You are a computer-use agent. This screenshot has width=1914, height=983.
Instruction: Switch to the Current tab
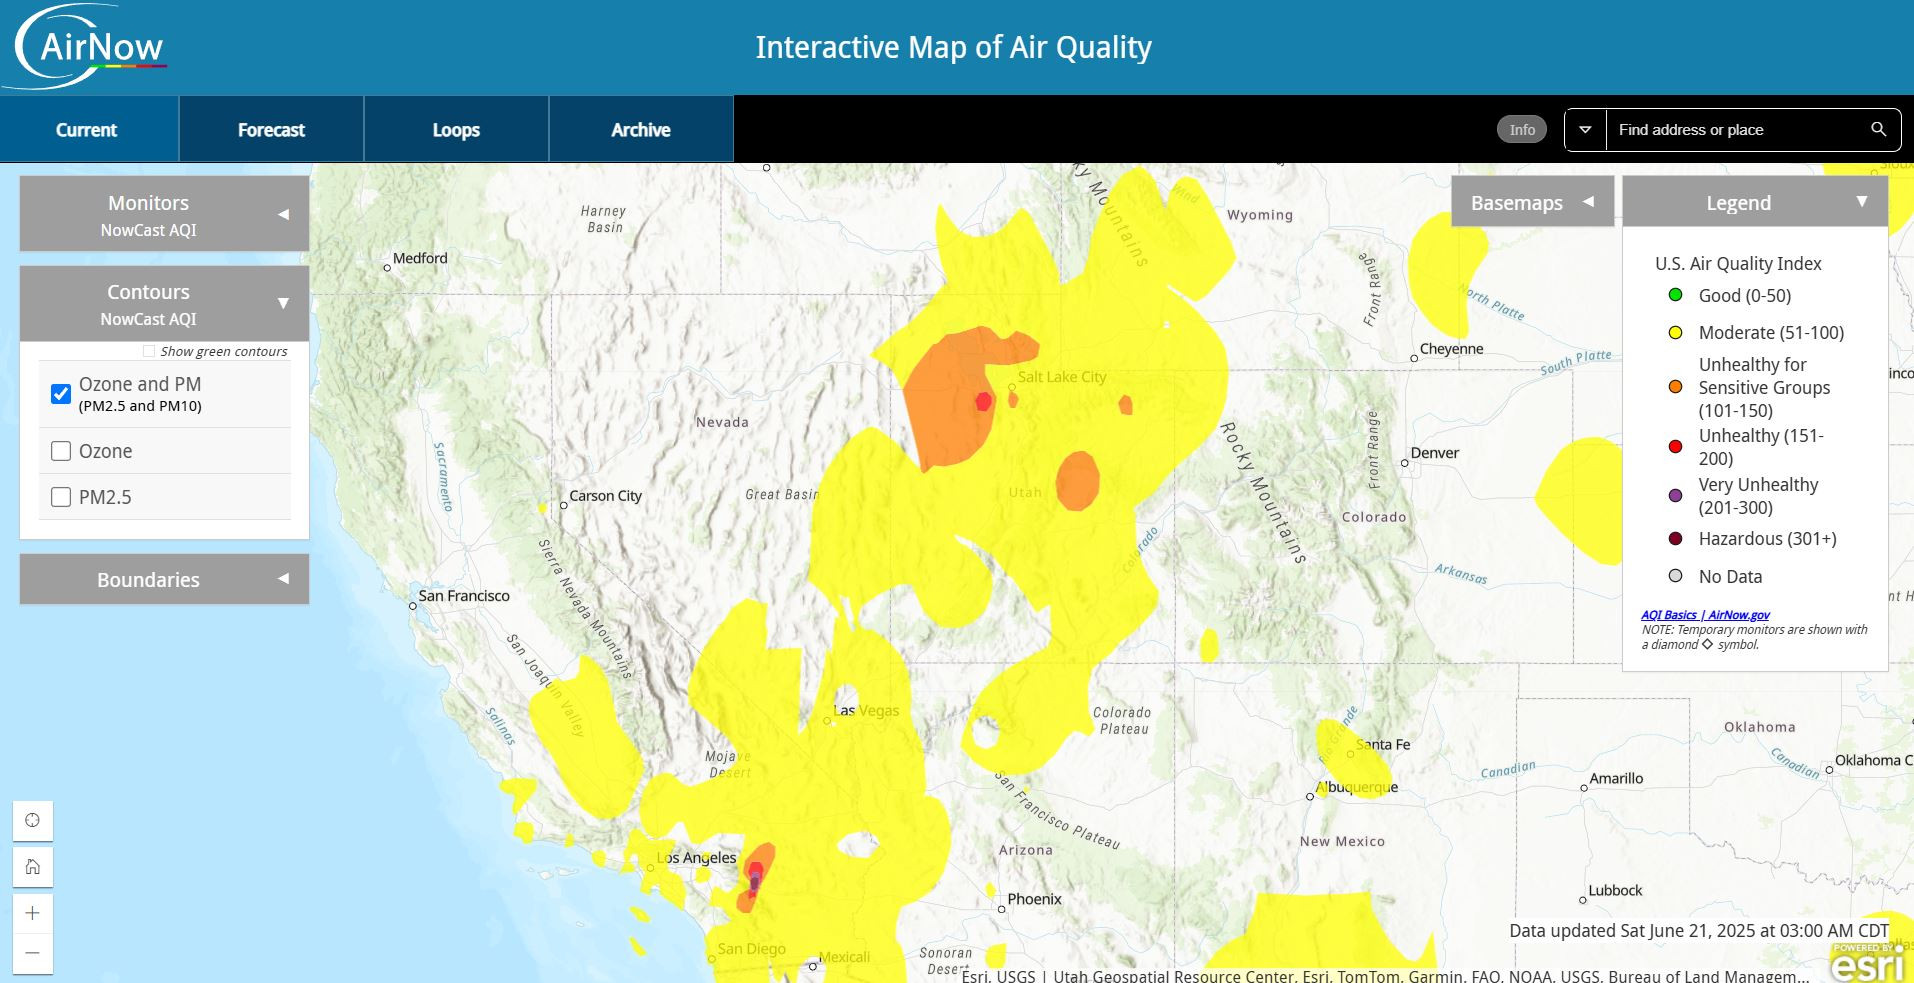coord(87,130)
